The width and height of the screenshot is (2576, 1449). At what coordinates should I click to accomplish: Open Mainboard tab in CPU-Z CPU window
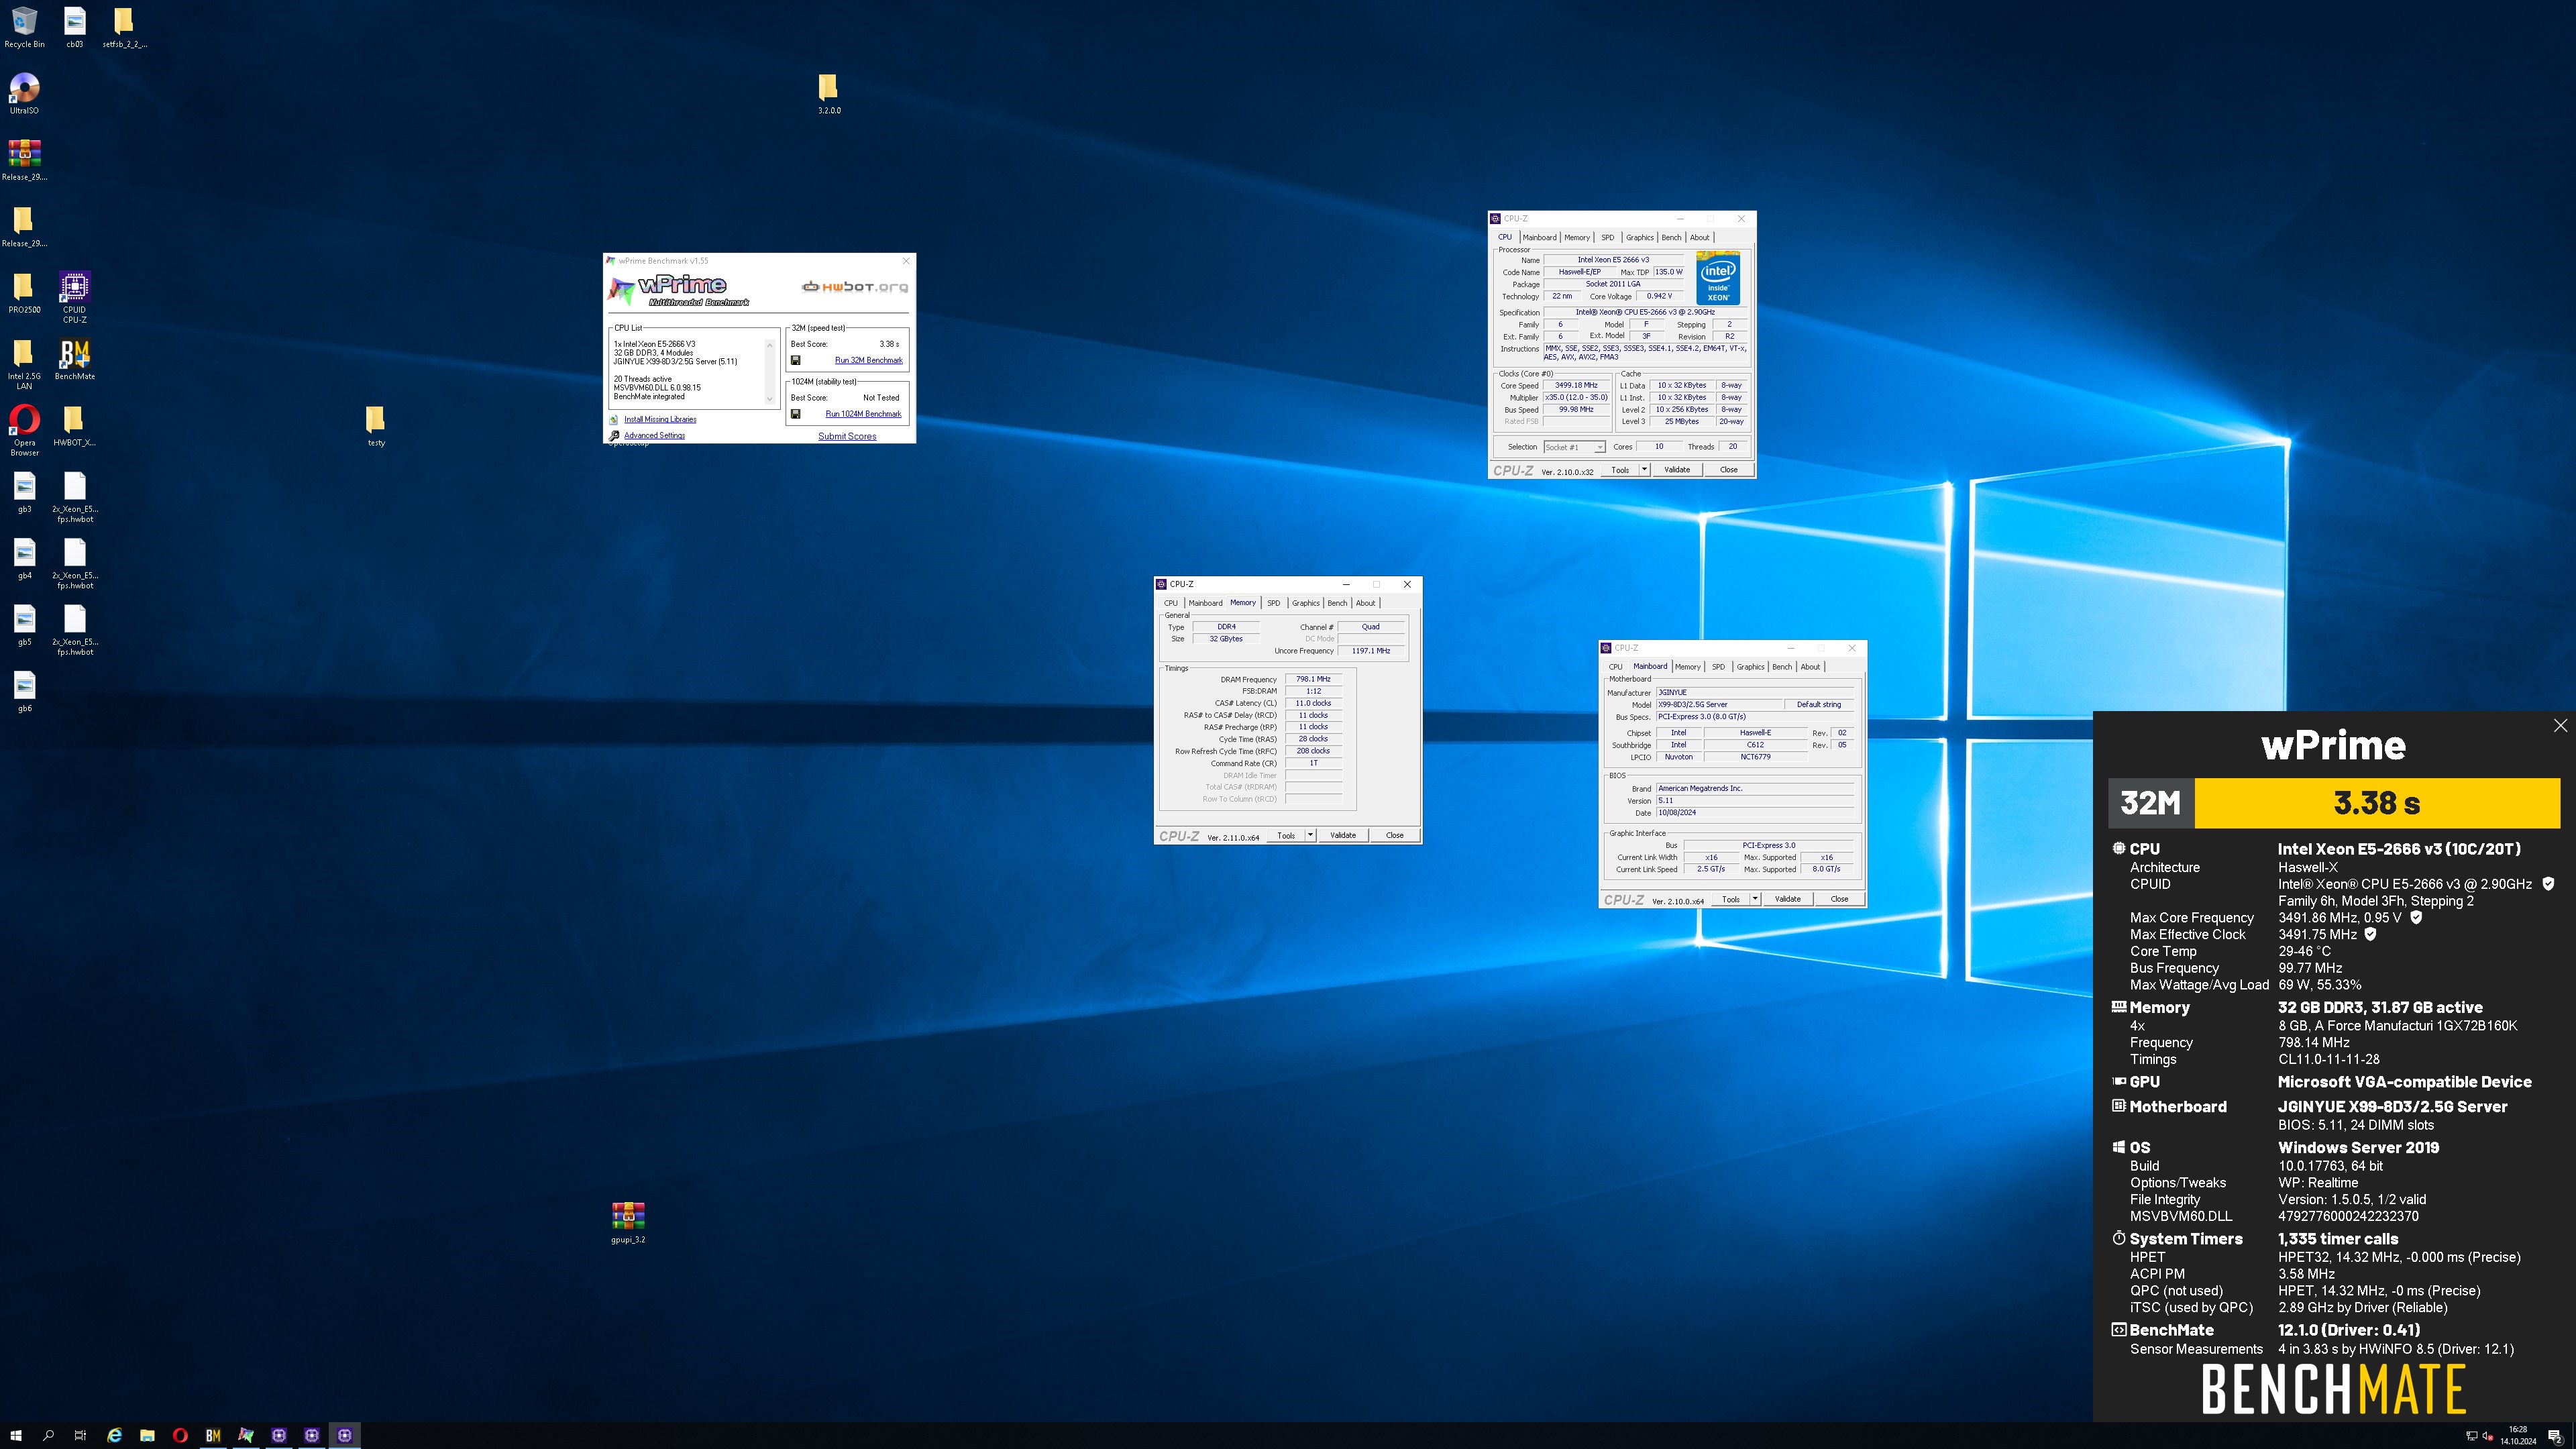(1539, 238)
